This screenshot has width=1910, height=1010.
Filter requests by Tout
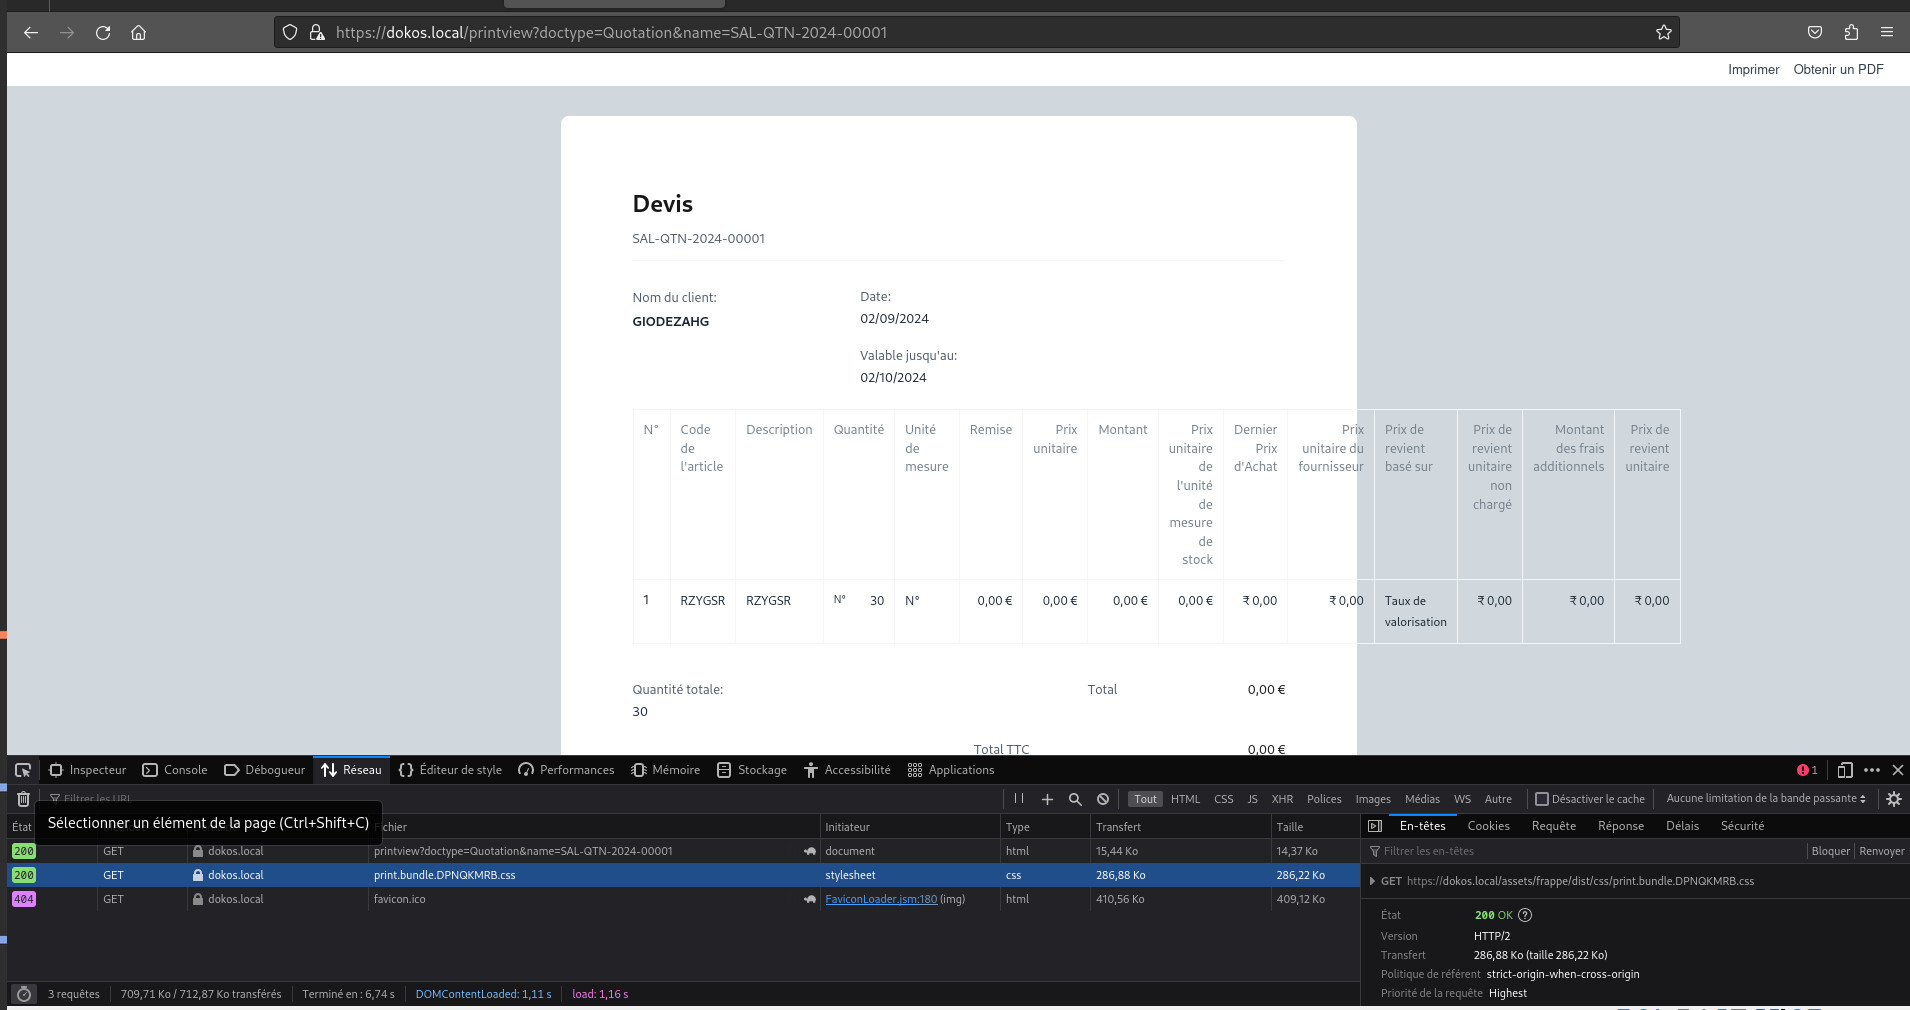point(1145,799)
